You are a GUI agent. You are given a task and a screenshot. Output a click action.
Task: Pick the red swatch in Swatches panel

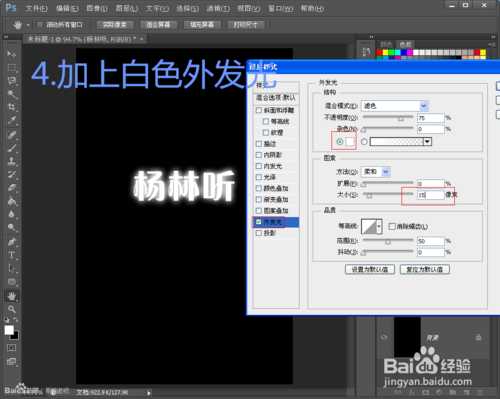click(x=379, y=52)
